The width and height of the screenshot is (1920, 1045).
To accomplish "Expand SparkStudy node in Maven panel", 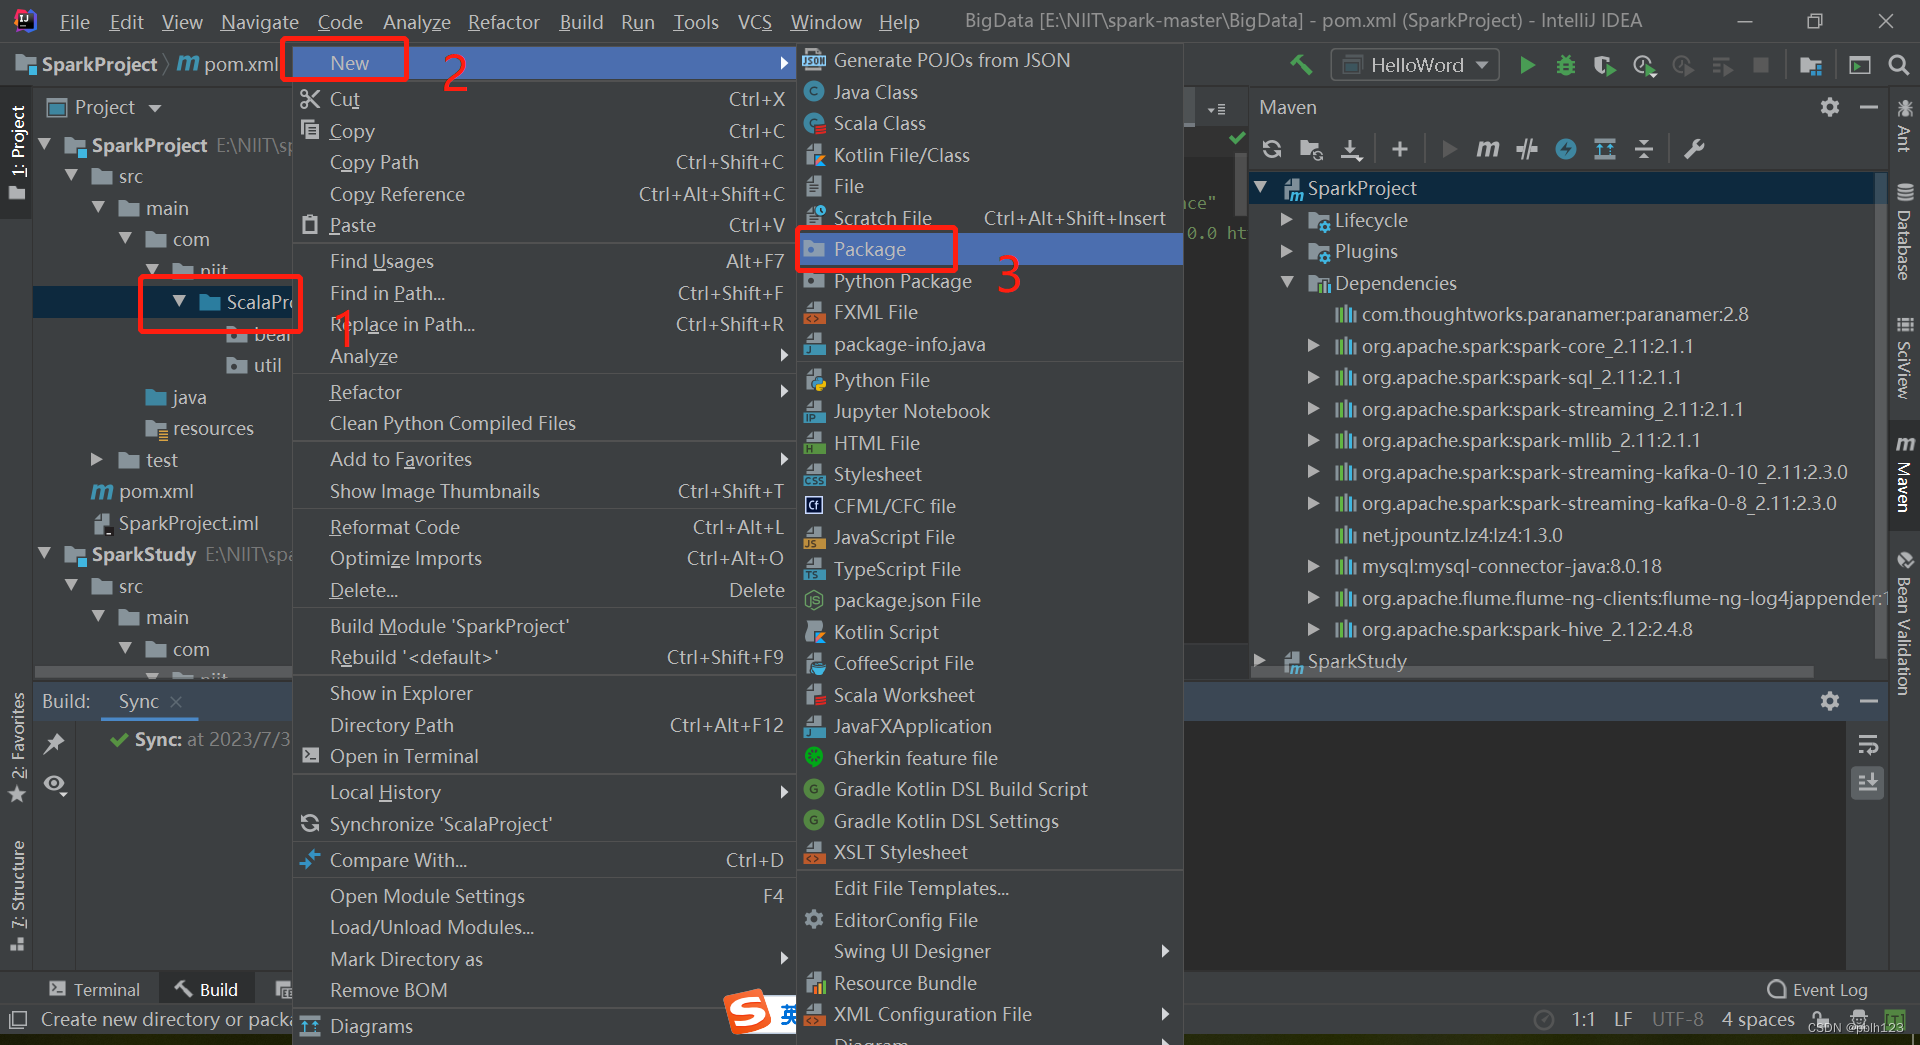I will point(1260,661).
